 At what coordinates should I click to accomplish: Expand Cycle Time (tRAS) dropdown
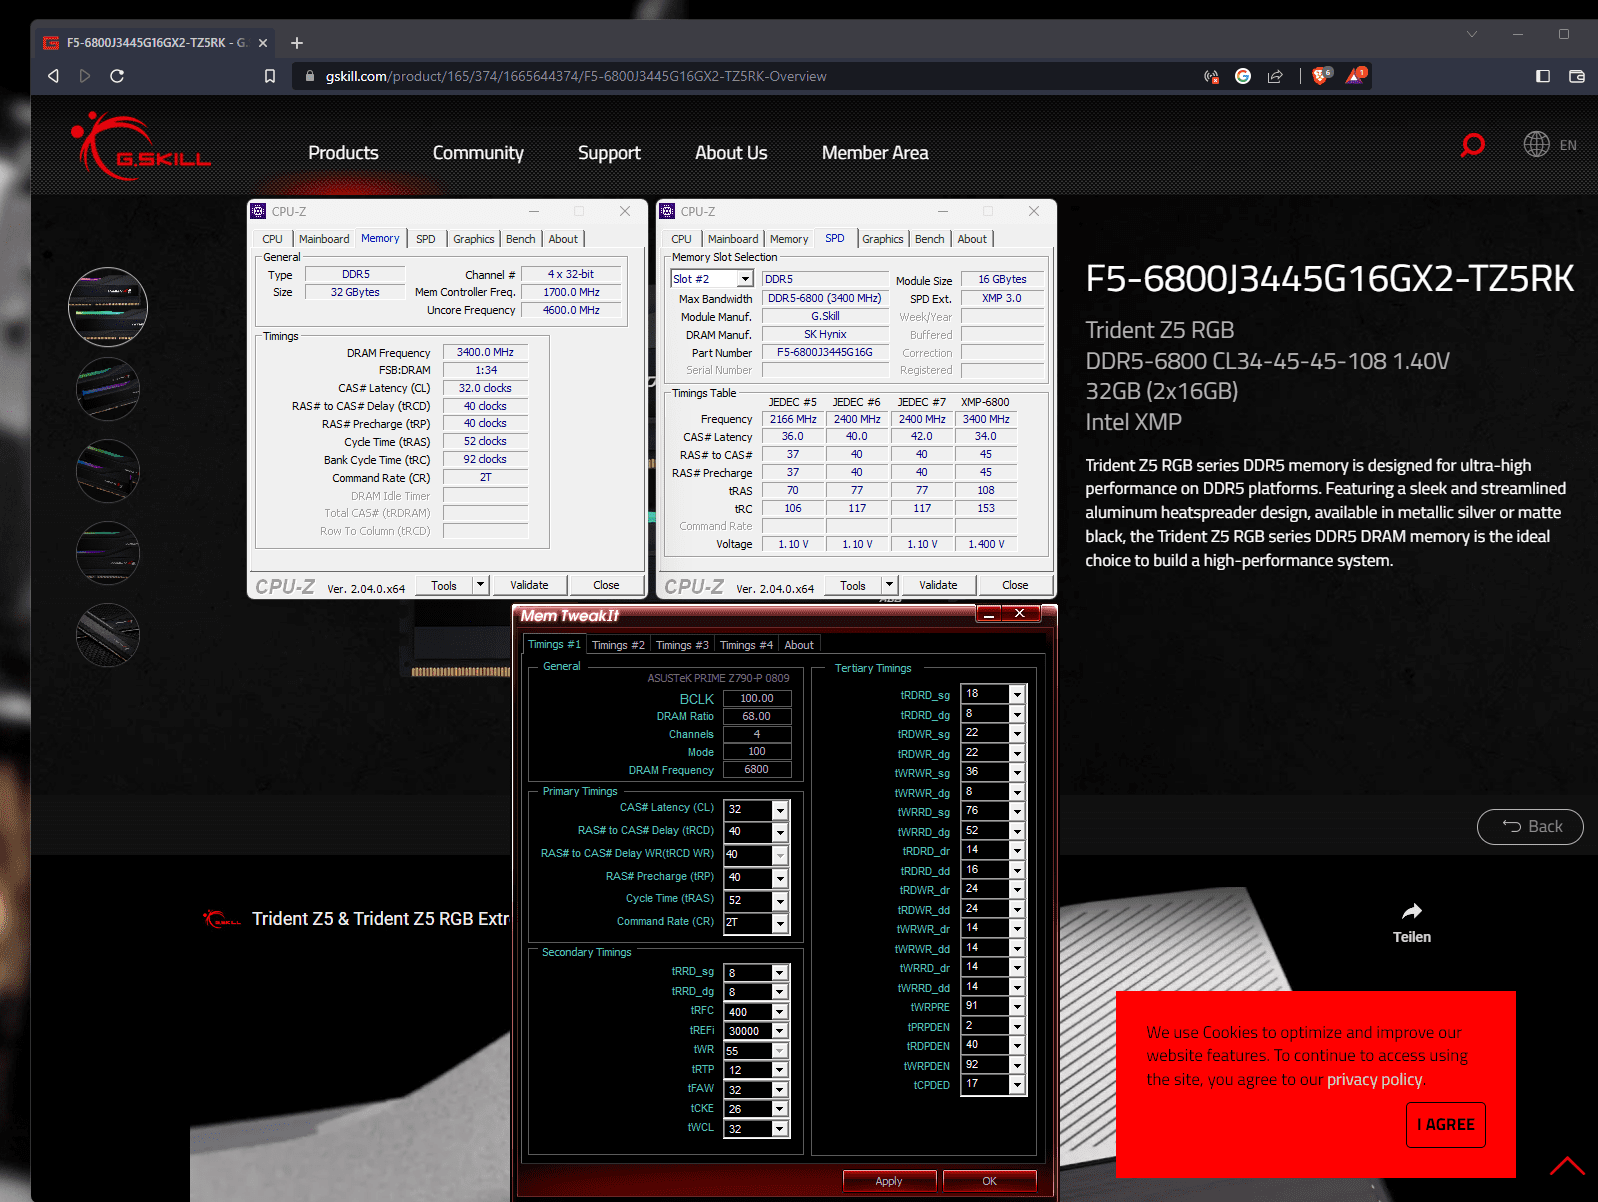780,901
